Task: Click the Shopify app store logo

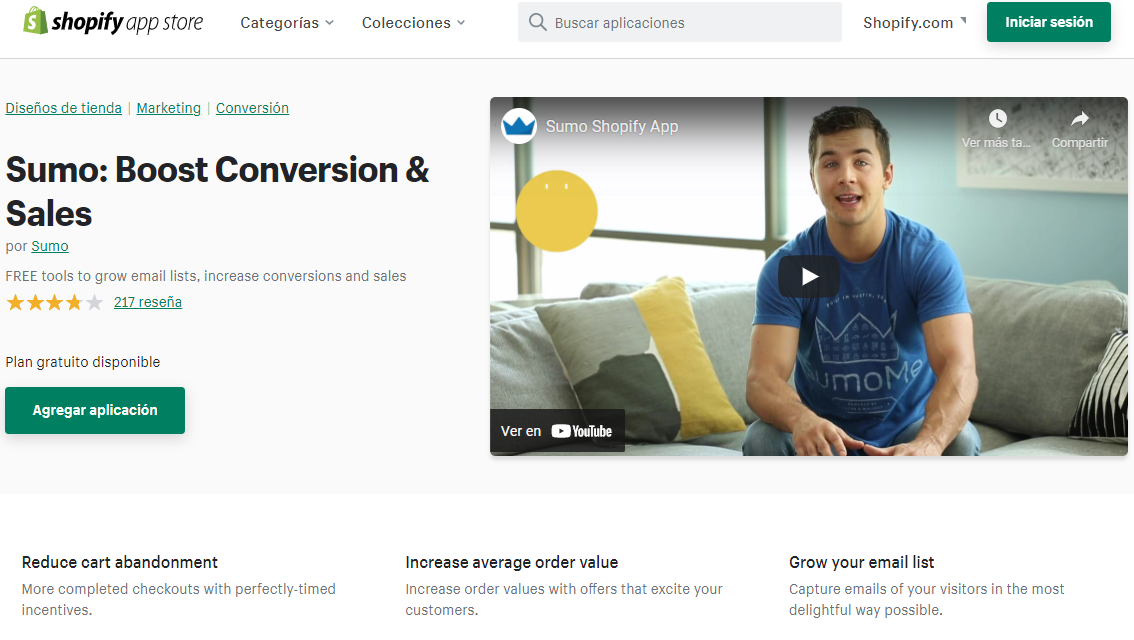Action: click(x=113, y=22)
